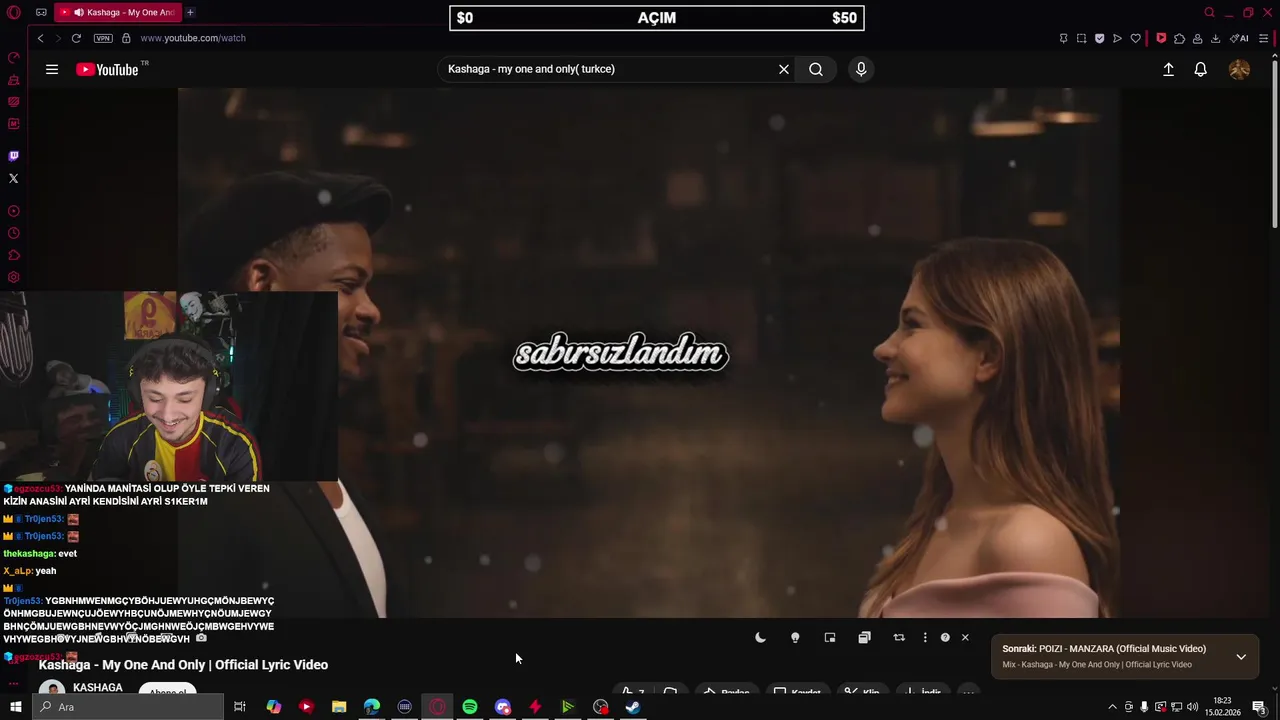Click the Opera pinboard pin icon

pyautogui.click(x=1063, y=38)
